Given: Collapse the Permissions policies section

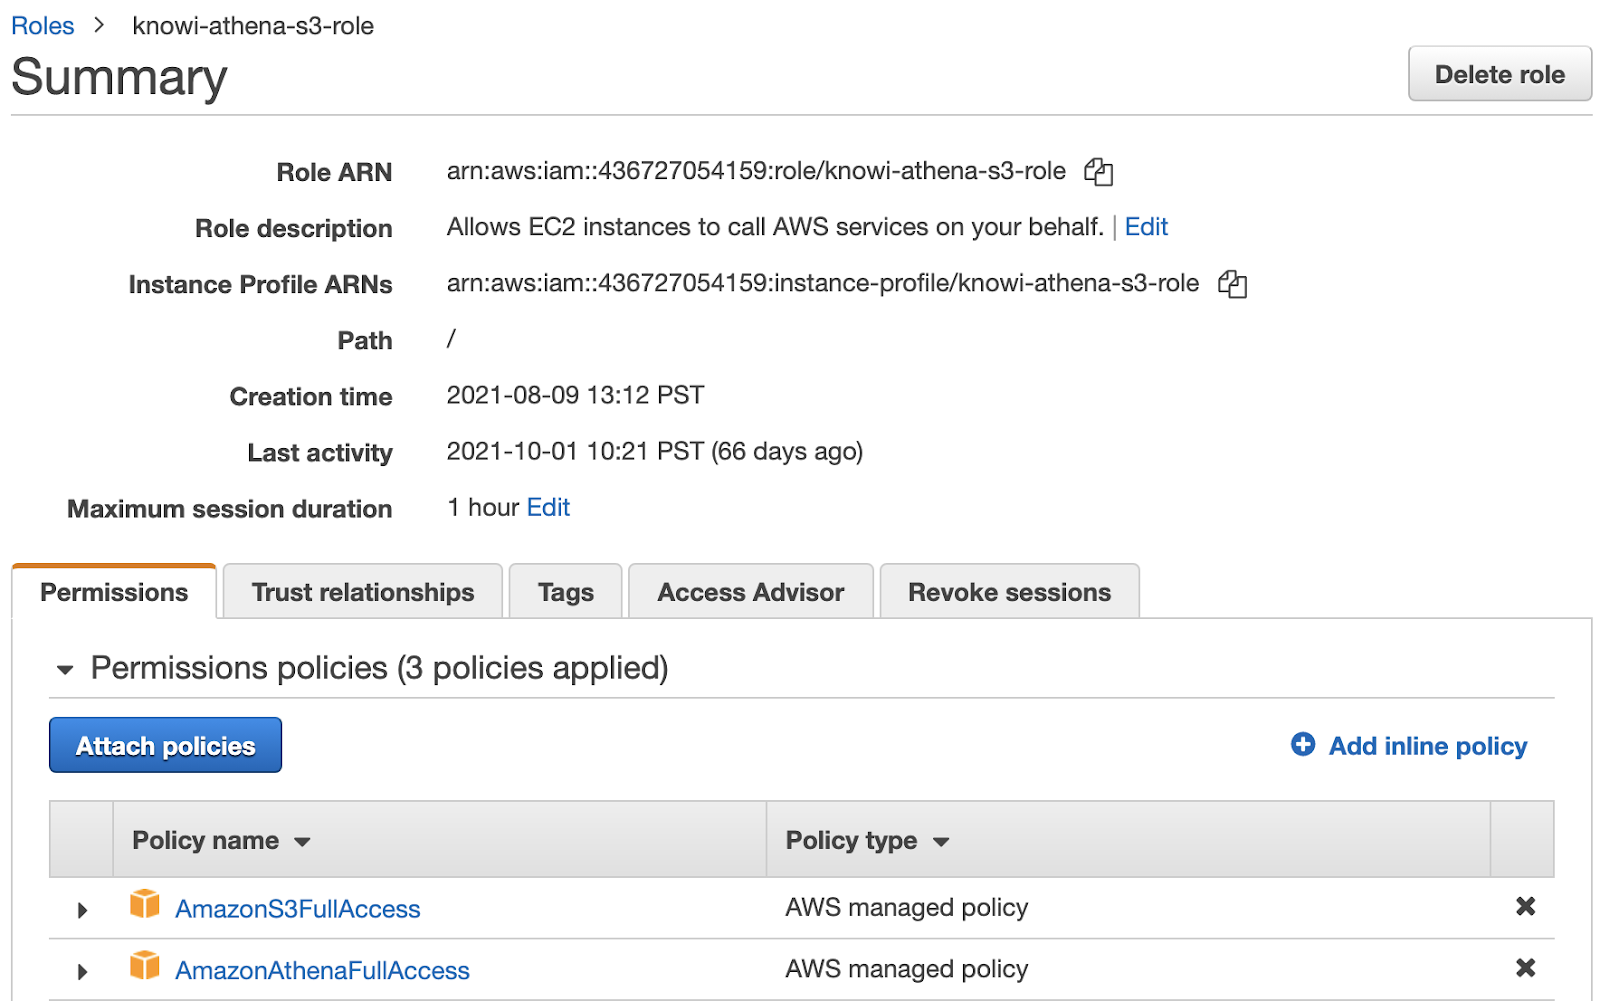Looking at the screenshot, I should pos(65,669).
